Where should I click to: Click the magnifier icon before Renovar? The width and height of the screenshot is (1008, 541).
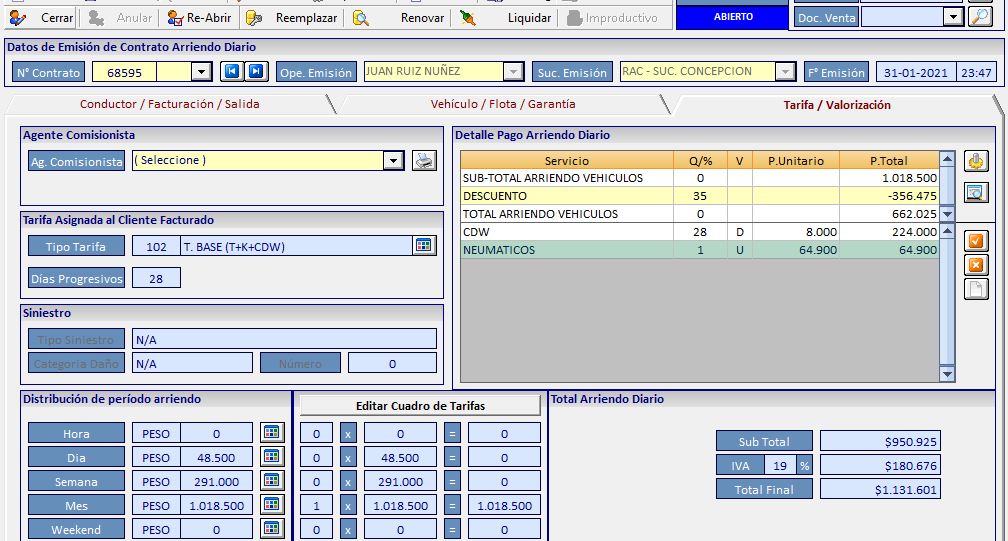(361, 18)
